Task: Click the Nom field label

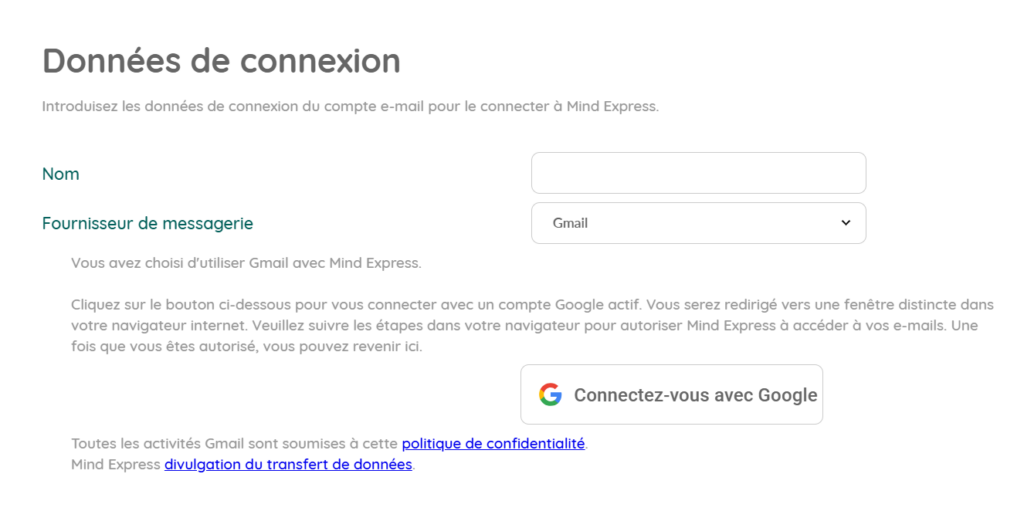Action: click(x=60, y=174)
